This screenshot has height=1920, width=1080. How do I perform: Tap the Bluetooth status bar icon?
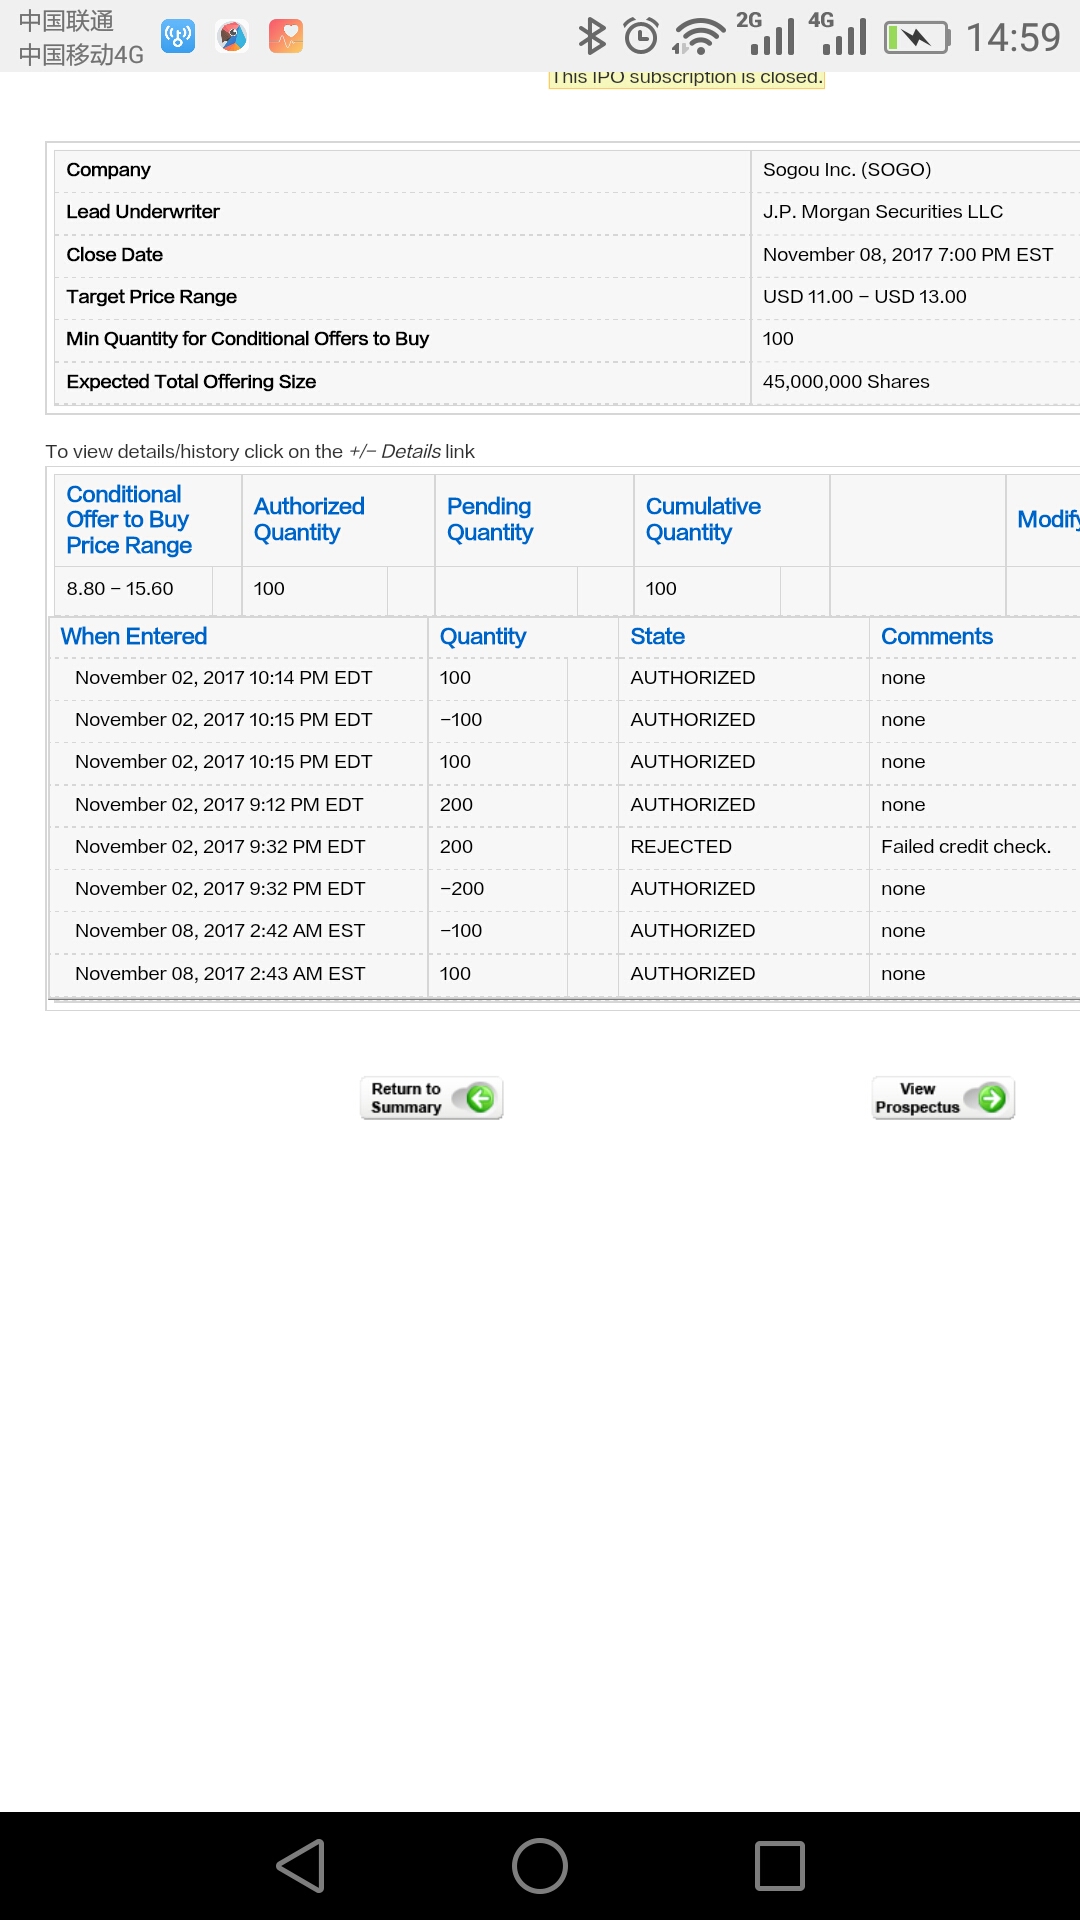point(592,37)
